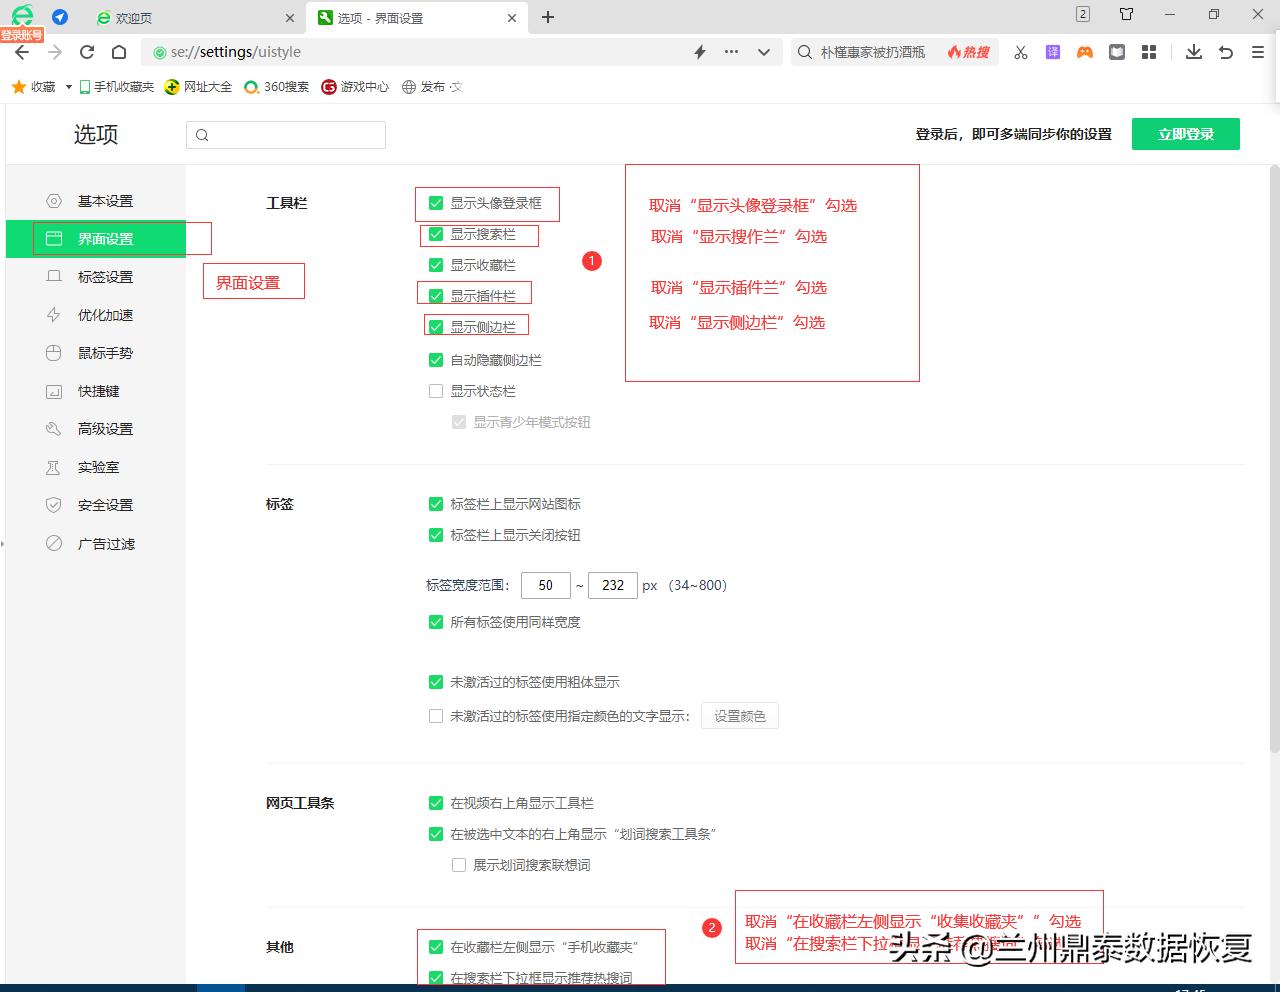Open the address bar dropdown chevron
1280x992 pixels.
(765, 52)
